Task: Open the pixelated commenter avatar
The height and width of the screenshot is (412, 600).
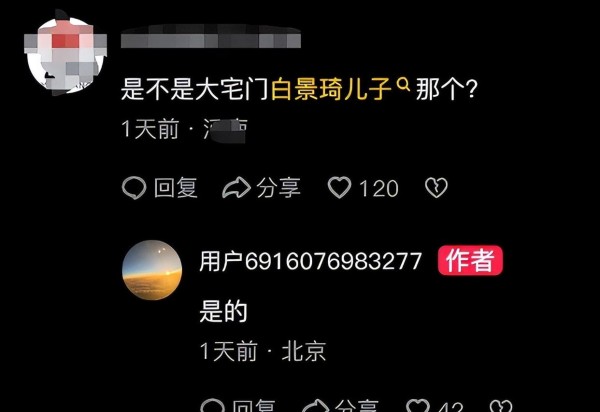Action: tap(65, 53)
